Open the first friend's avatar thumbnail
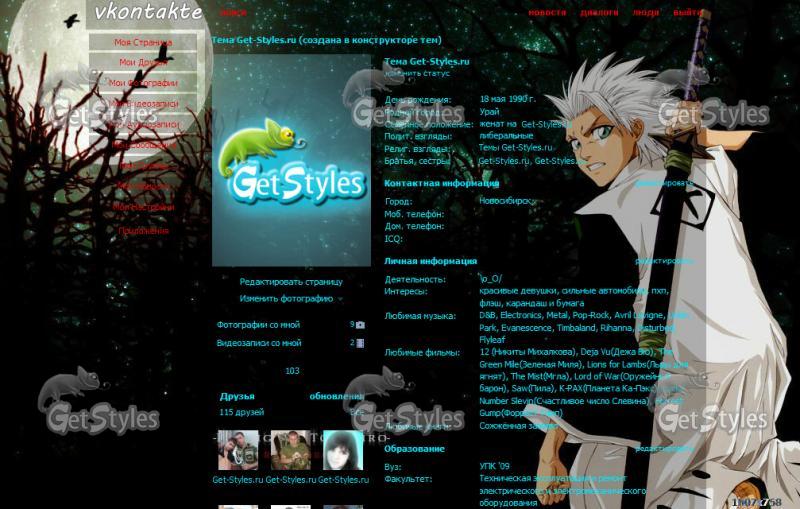 [237, 451]
